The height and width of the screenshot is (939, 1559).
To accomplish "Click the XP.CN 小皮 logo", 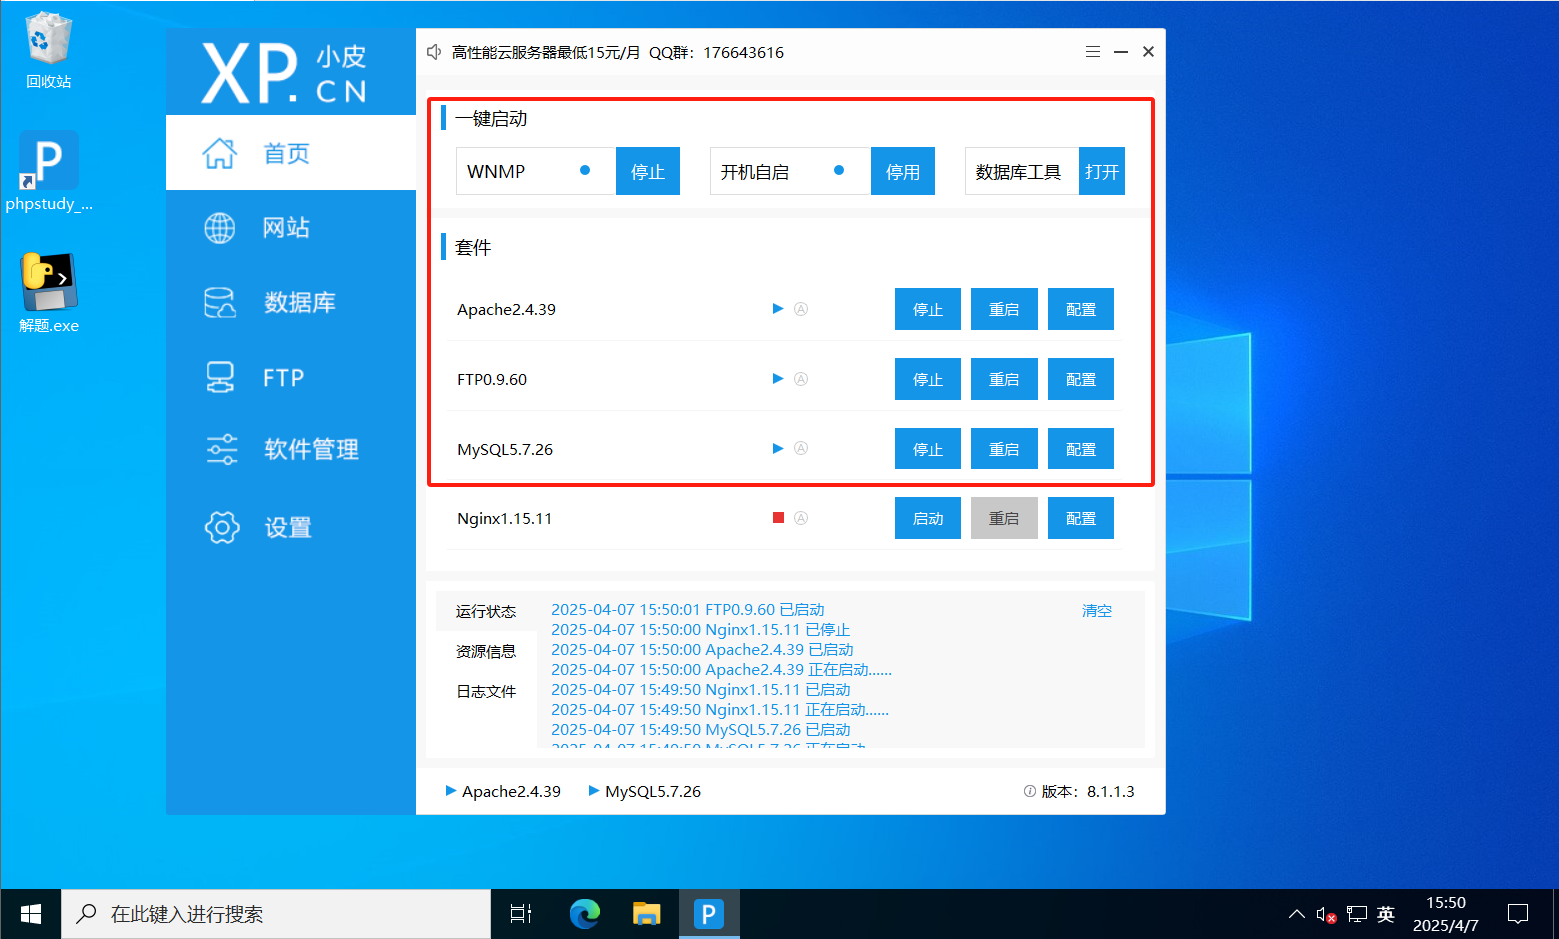I will click(x=285, y=73).
